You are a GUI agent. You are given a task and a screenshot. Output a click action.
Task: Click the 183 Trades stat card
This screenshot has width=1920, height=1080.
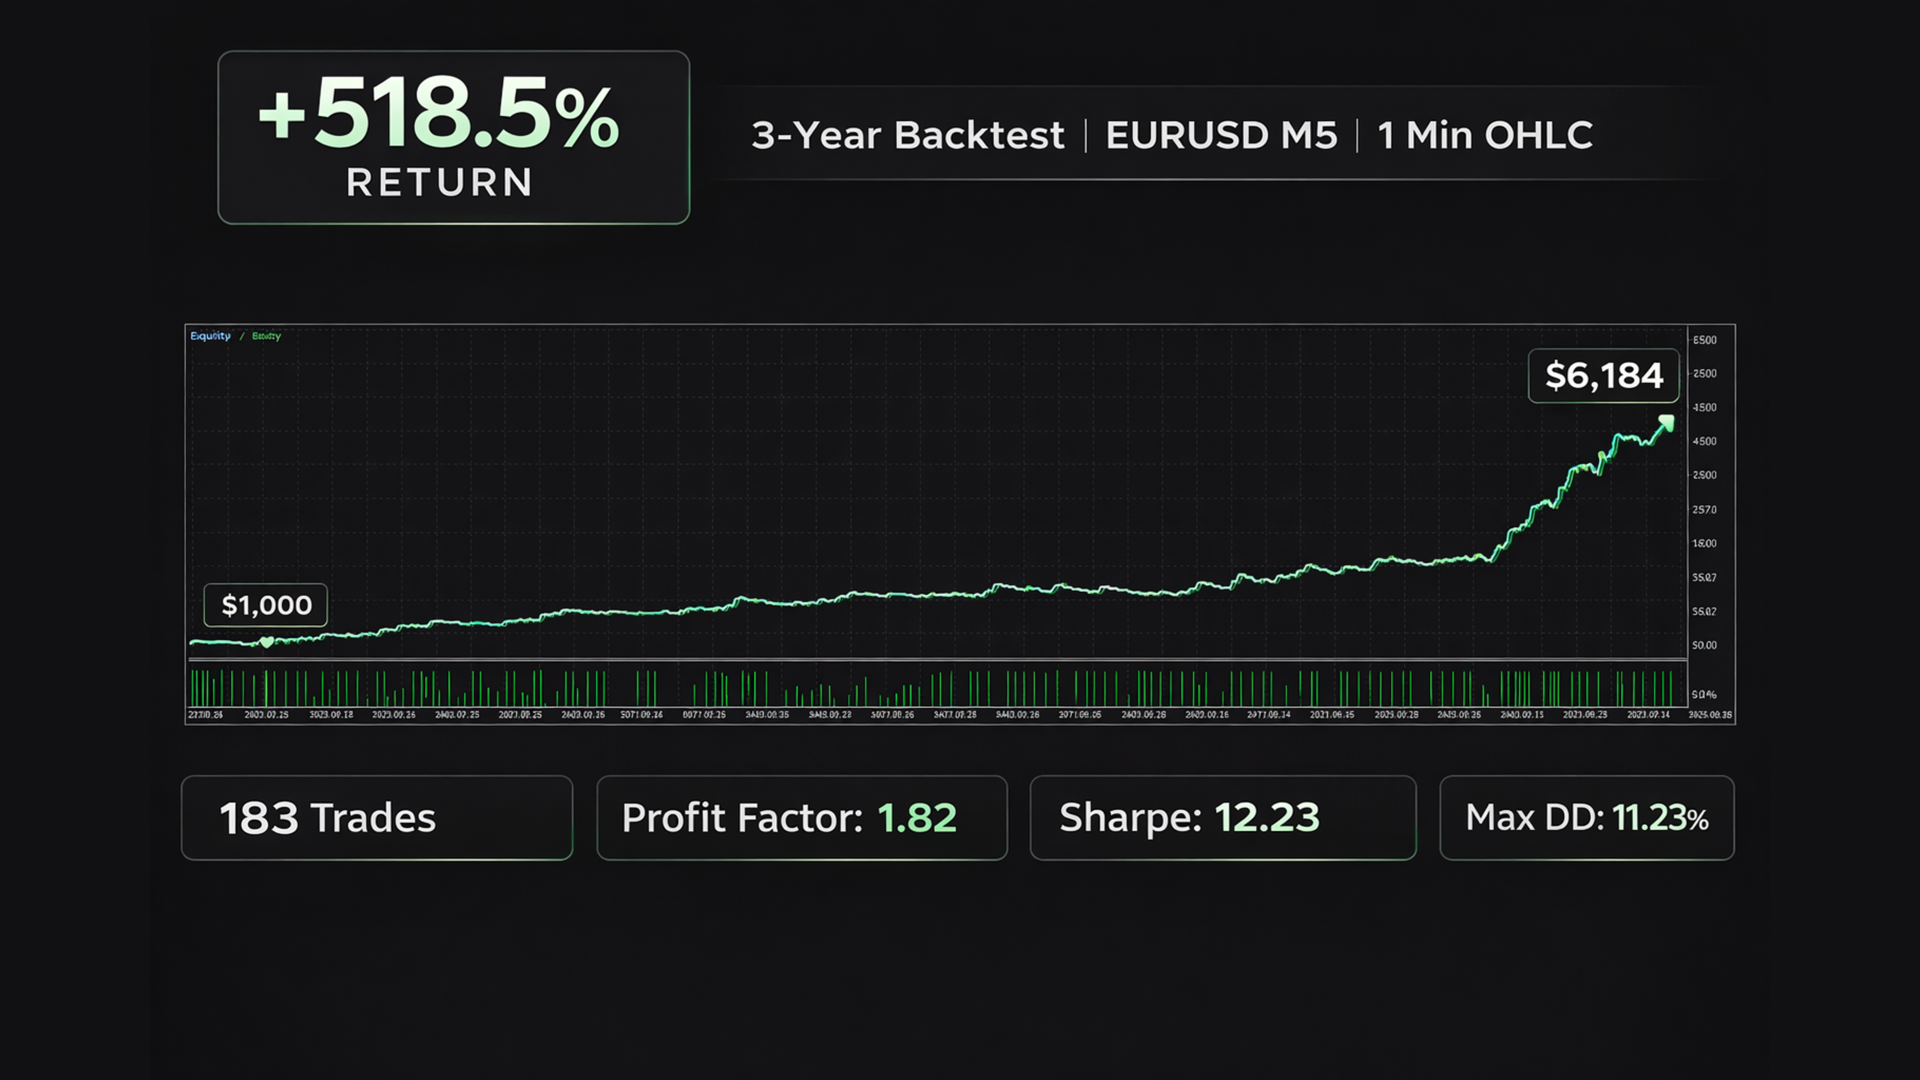point(376,818)
